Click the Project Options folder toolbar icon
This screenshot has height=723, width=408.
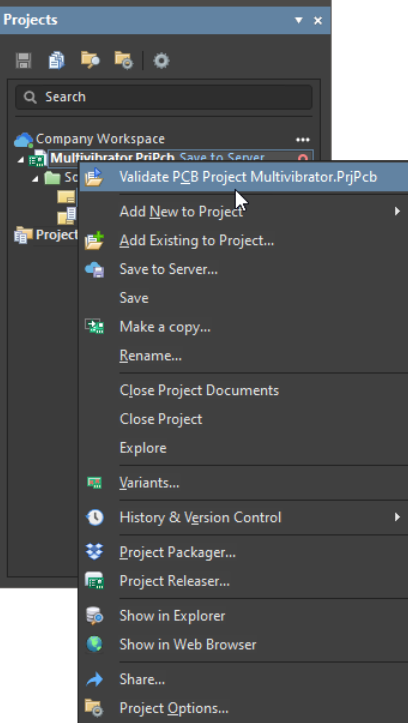124,60
